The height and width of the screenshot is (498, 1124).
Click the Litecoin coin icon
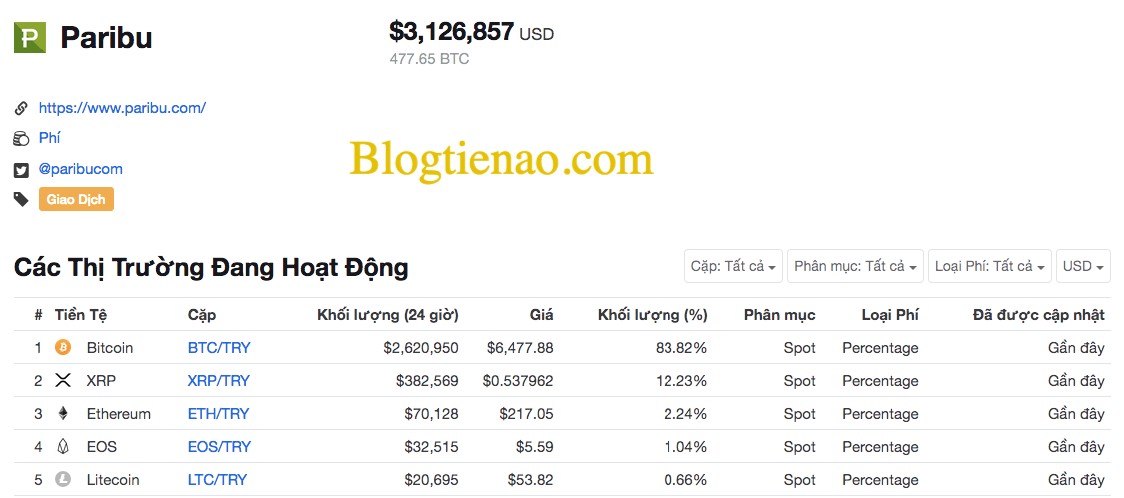(63, 479)
